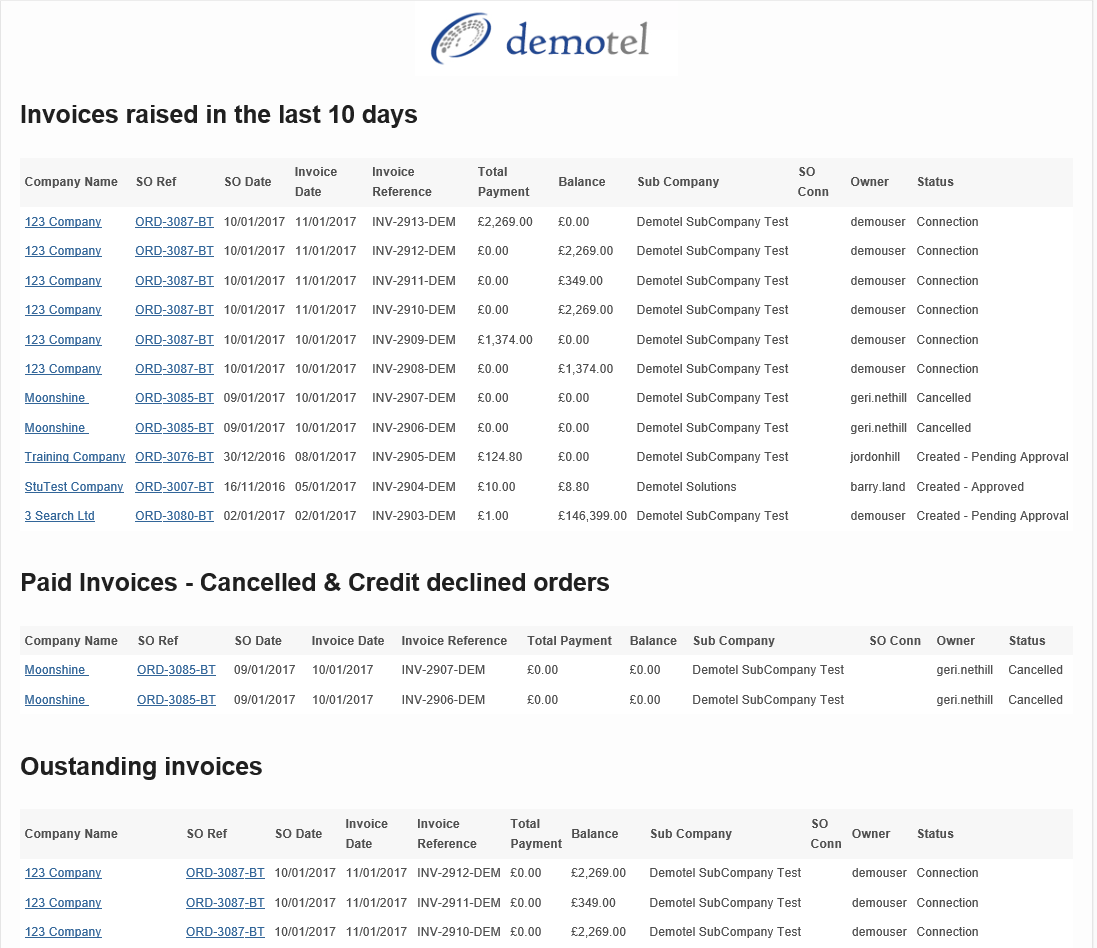Click the 'Created - Approved' status

(970, 487)
